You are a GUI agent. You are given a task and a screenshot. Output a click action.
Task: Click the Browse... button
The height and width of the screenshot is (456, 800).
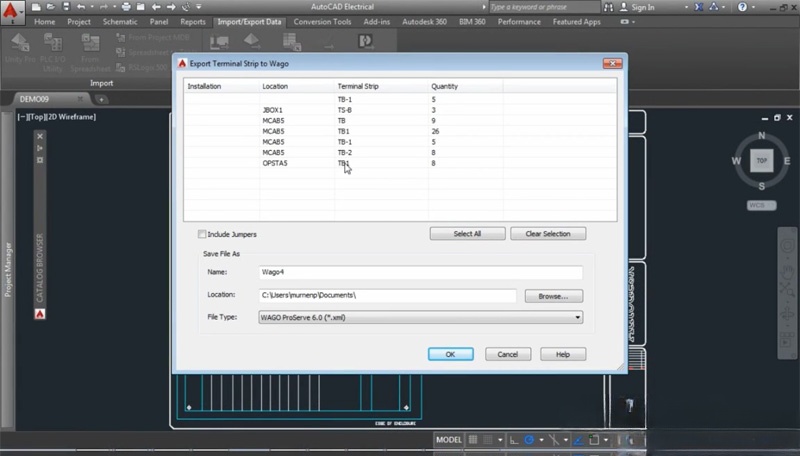pyautogui.click(x=554, y=296)
